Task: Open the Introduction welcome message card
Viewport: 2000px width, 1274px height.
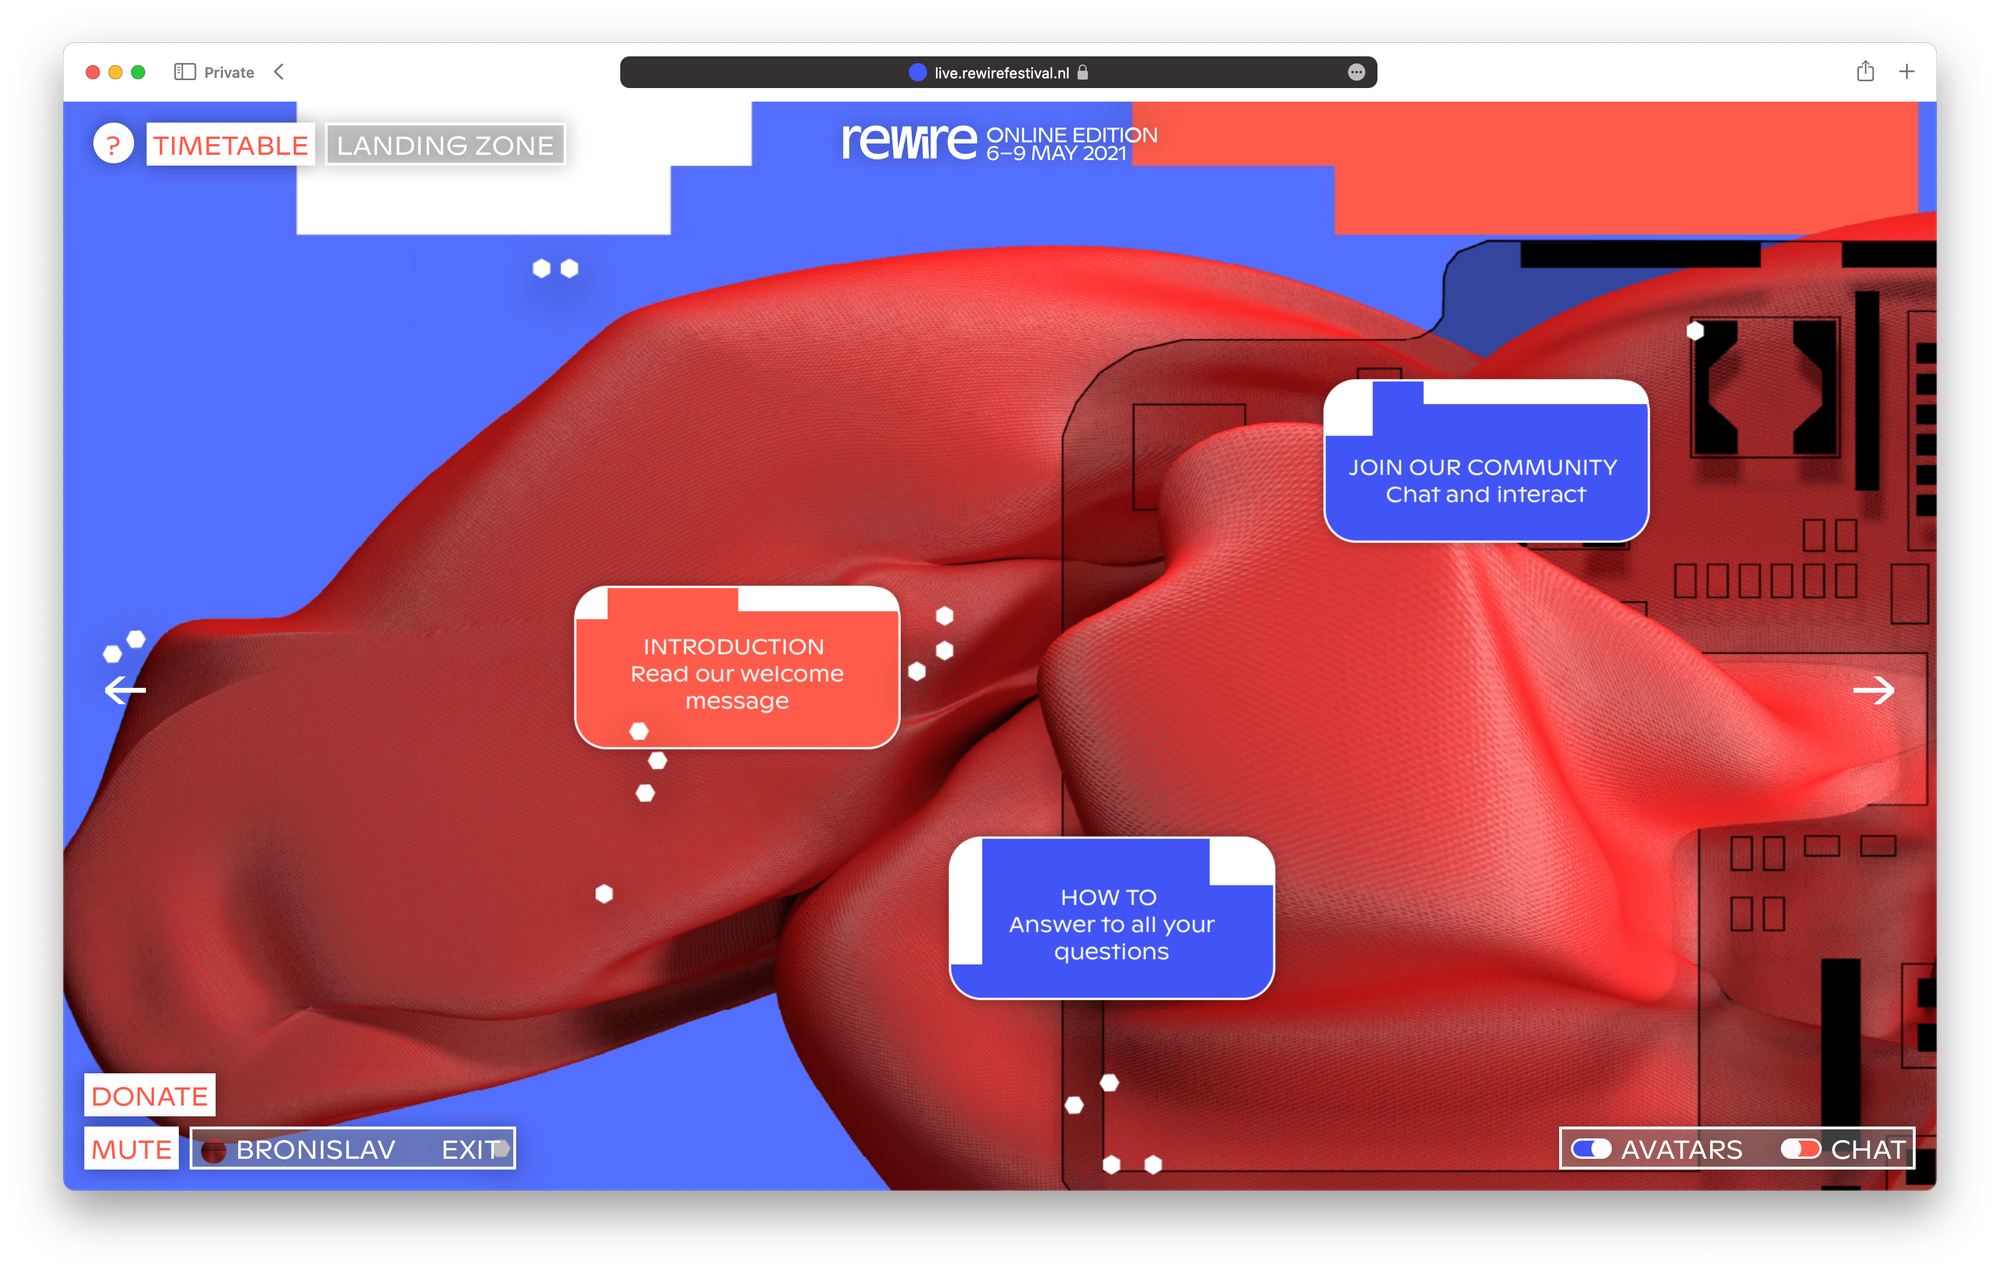Action: coord(737,673)
